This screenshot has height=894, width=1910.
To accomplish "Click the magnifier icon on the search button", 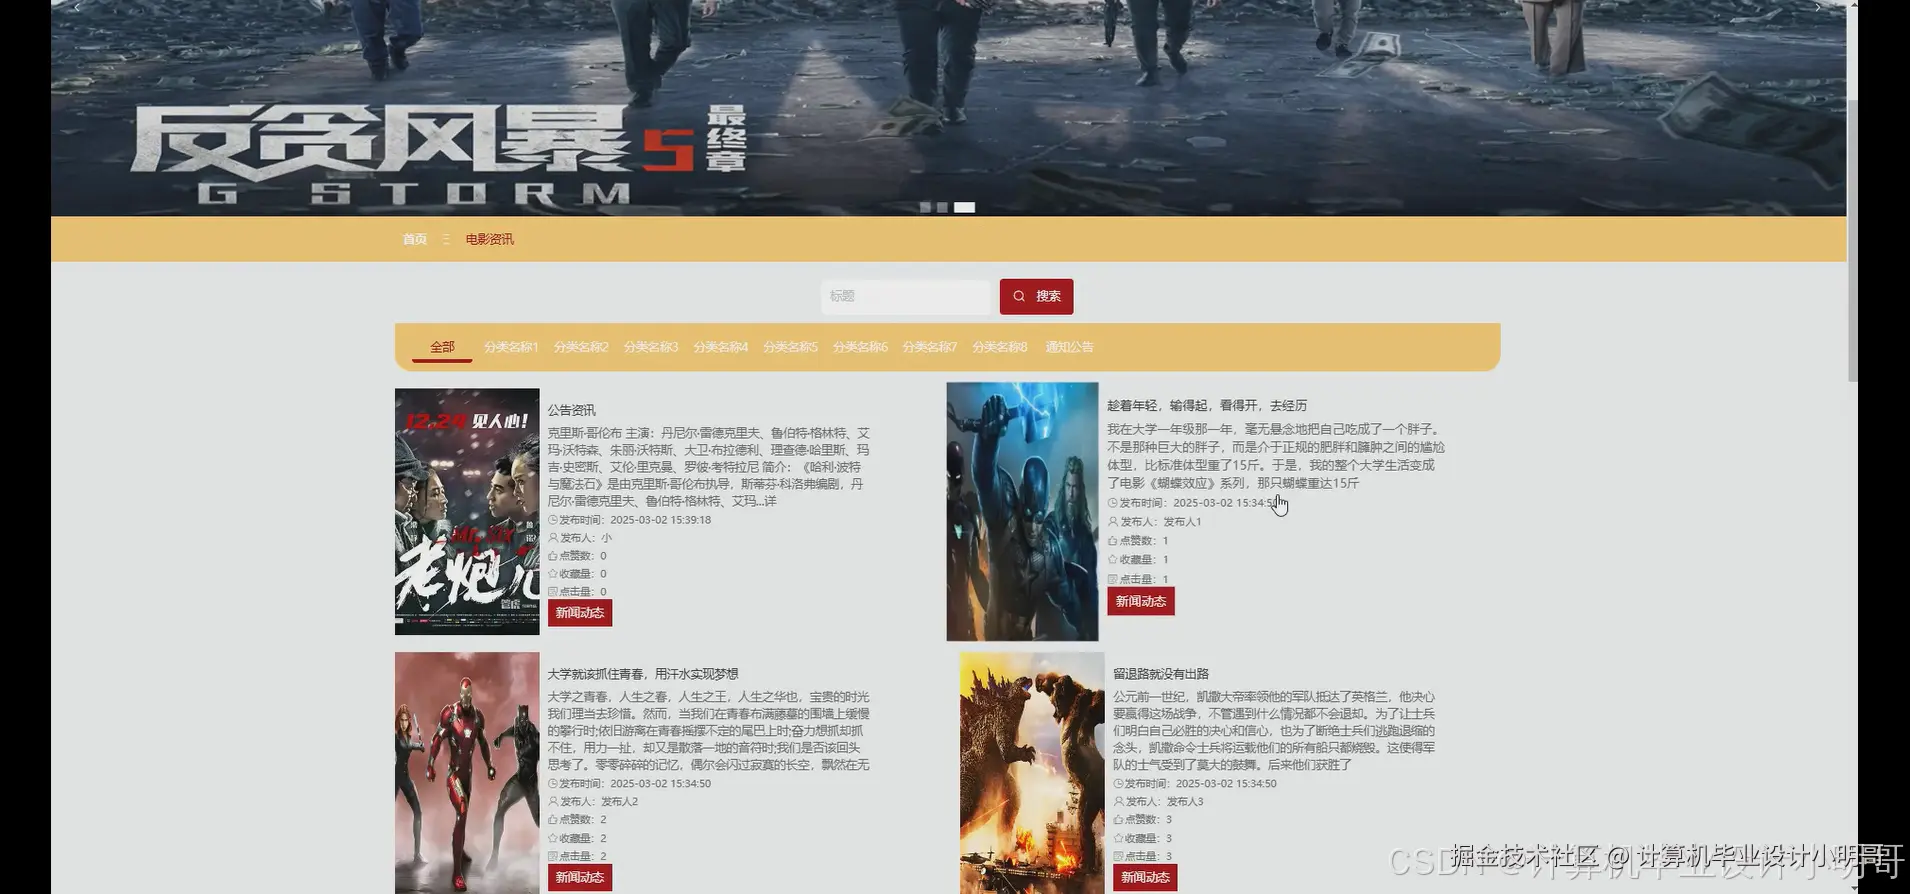I will click(1019, 296).
